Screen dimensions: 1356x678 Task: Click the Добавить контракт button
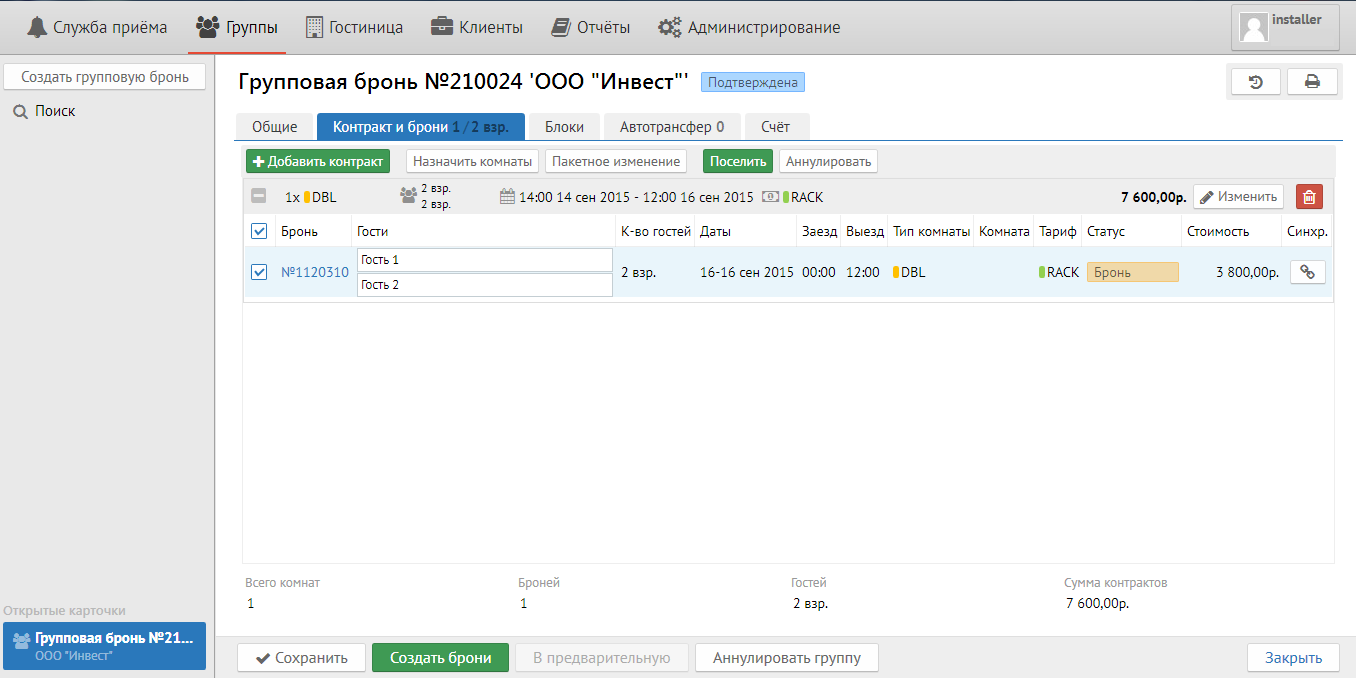(x=318, y=161)
